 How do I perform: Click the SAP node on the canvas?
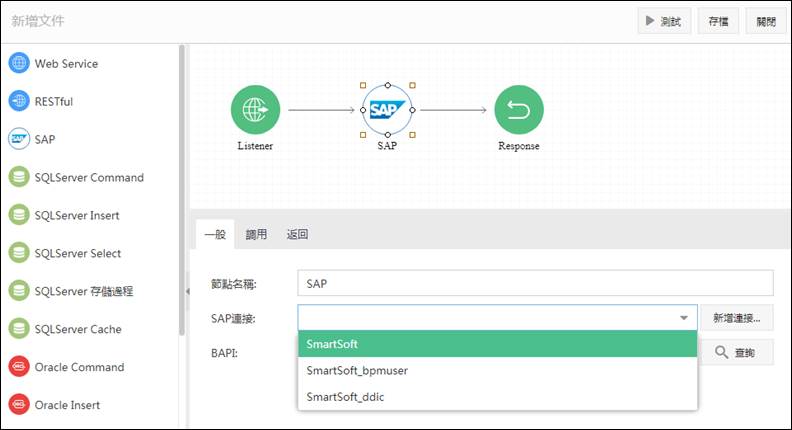pyautogui.click(x=387, y=110)
